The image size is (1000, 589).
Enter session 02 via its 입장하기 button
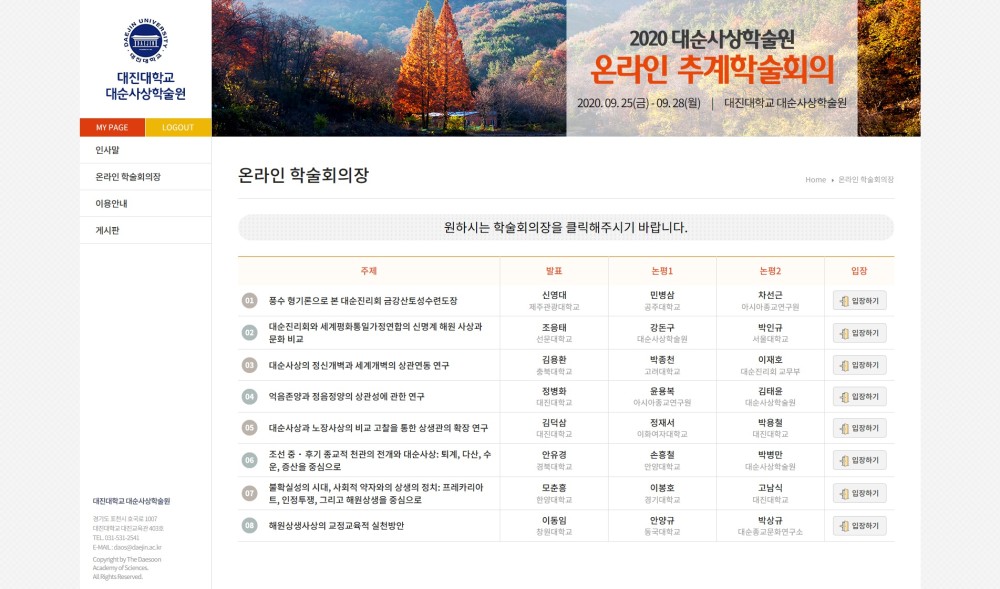point(859,333)
